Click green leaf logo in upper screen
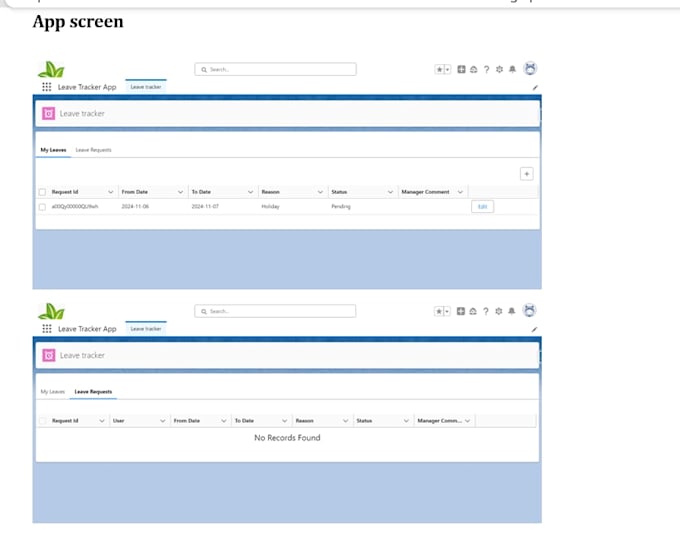 (x=51, y=69)
